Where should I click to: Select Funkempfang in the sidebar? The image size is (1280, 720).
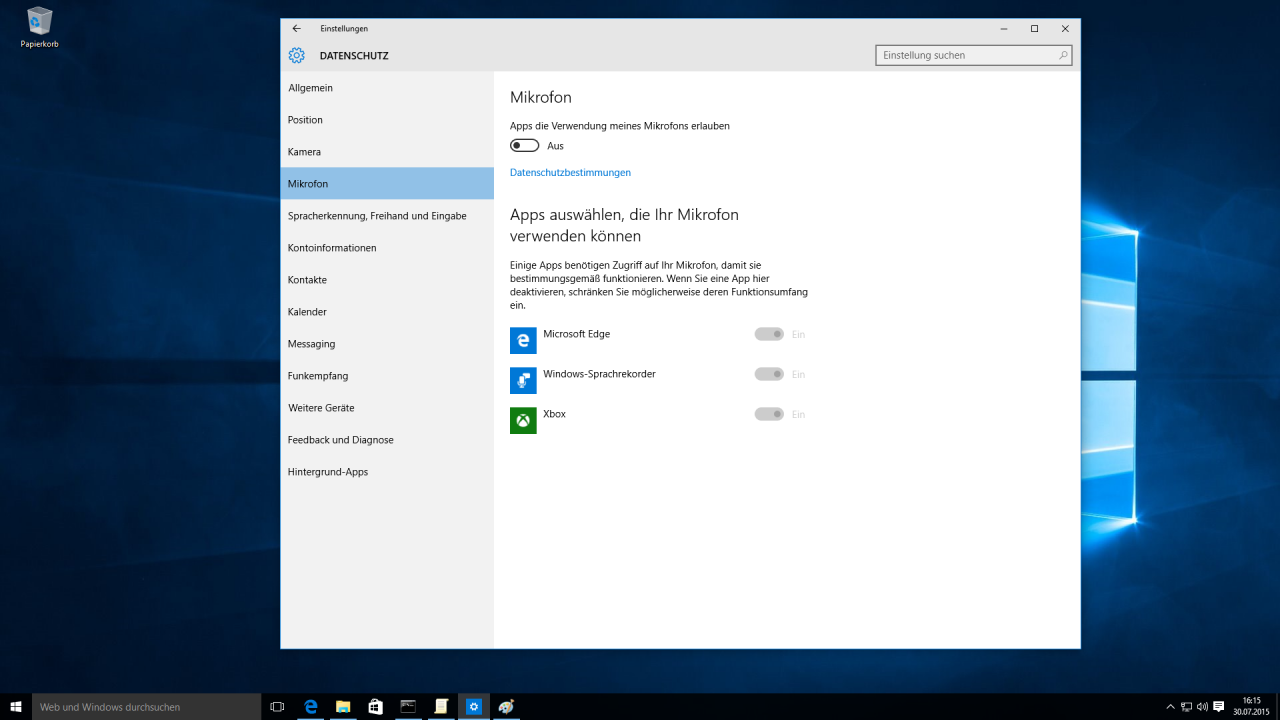coord(387,376)
